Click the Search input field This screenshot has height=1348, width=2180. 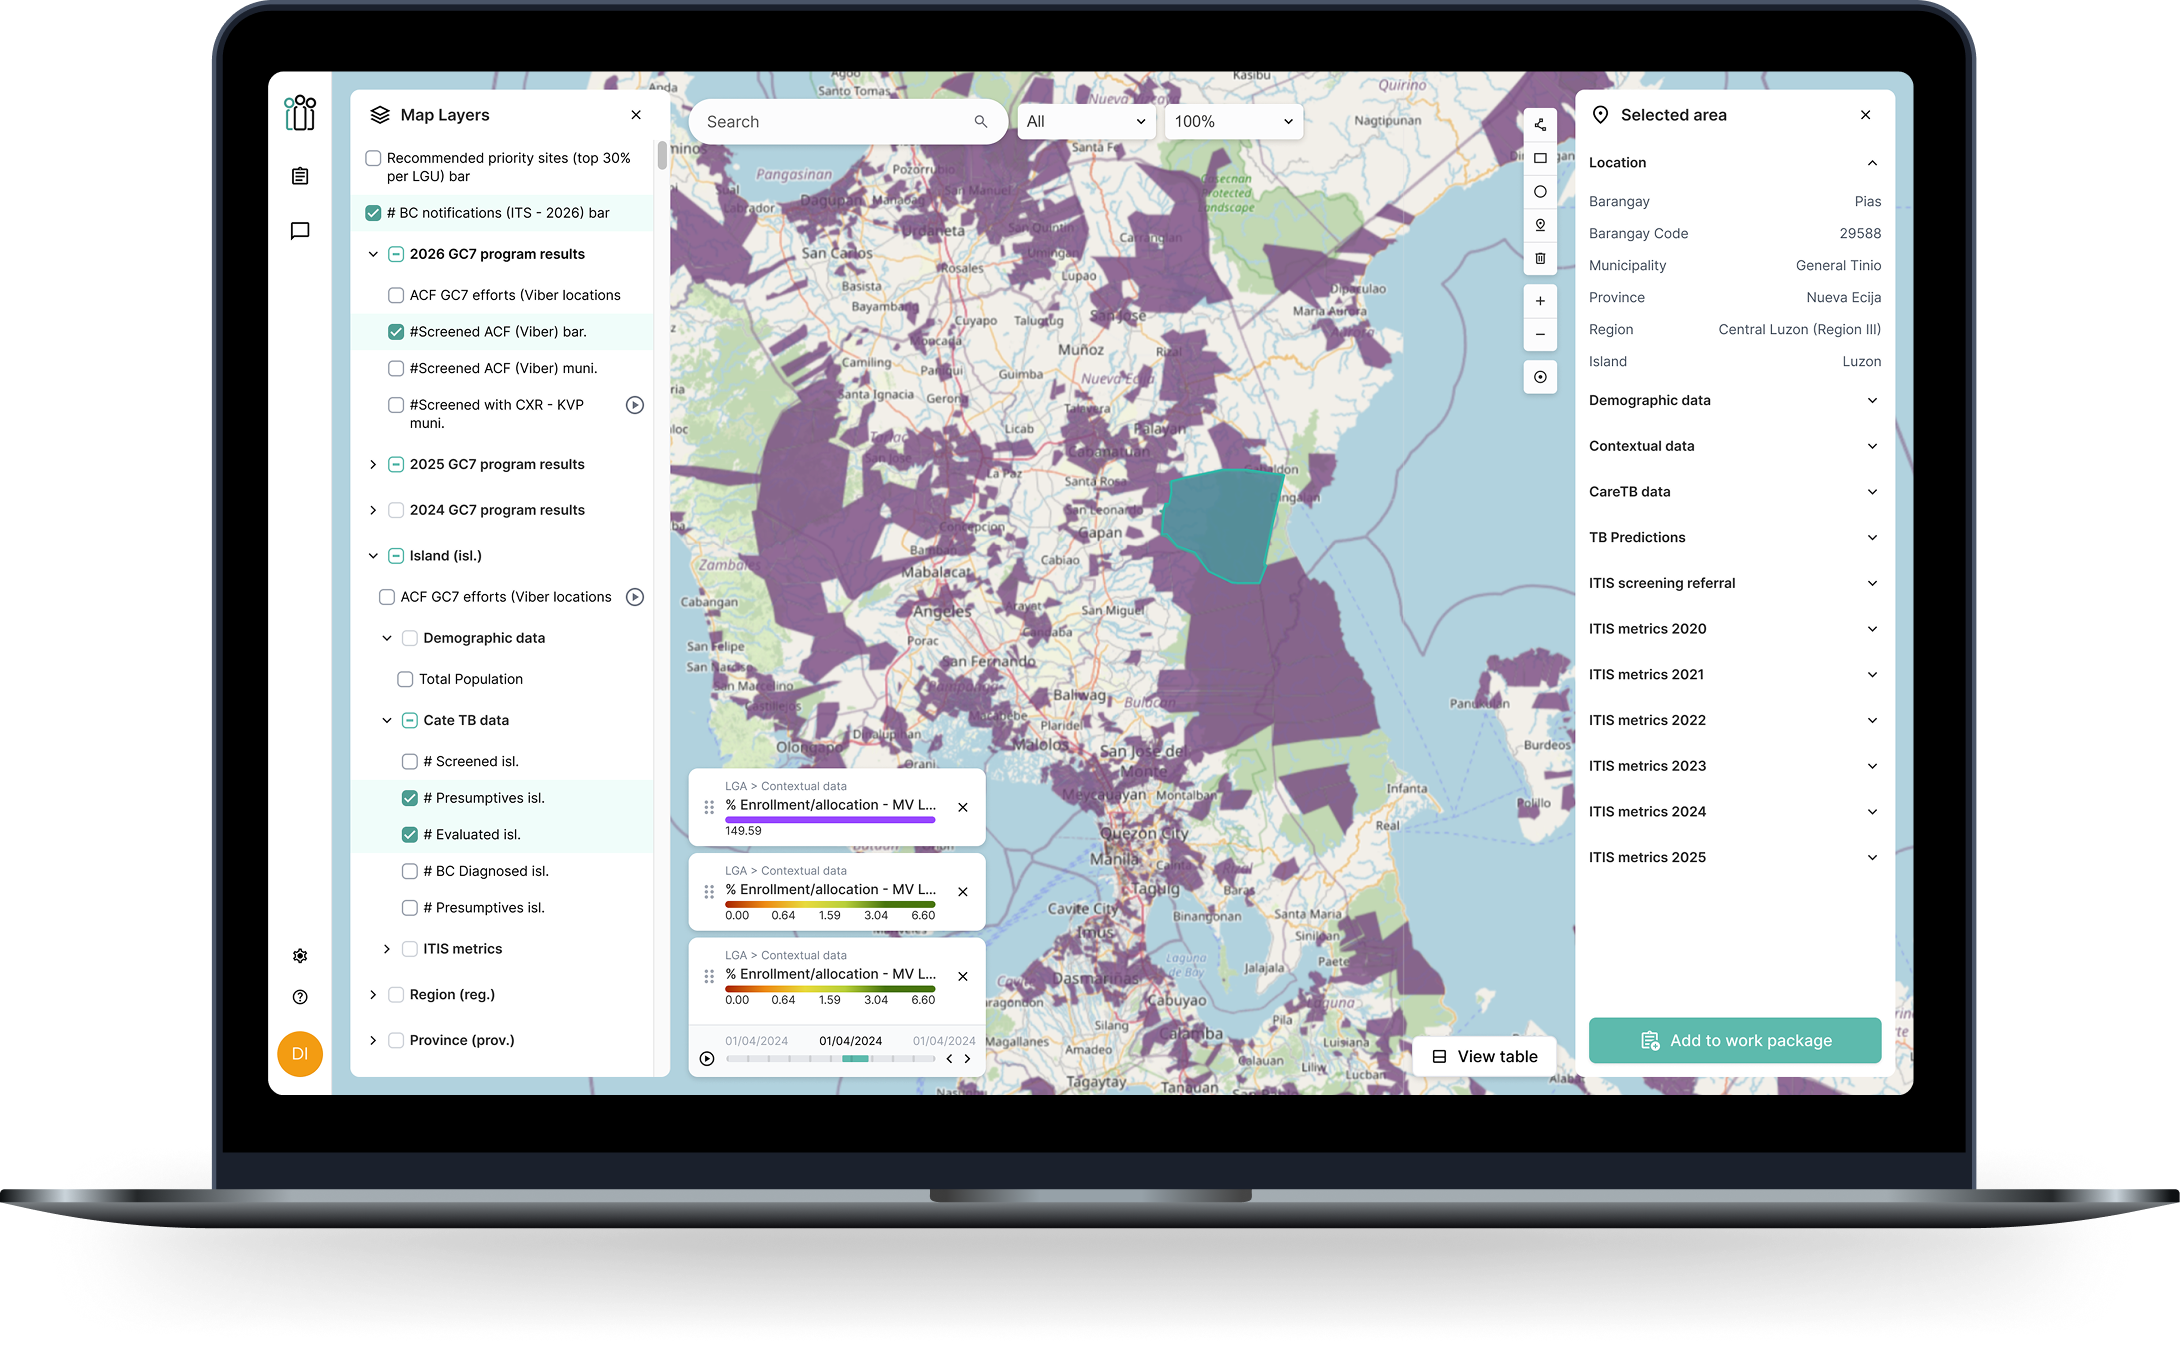(x=835, y=122)
